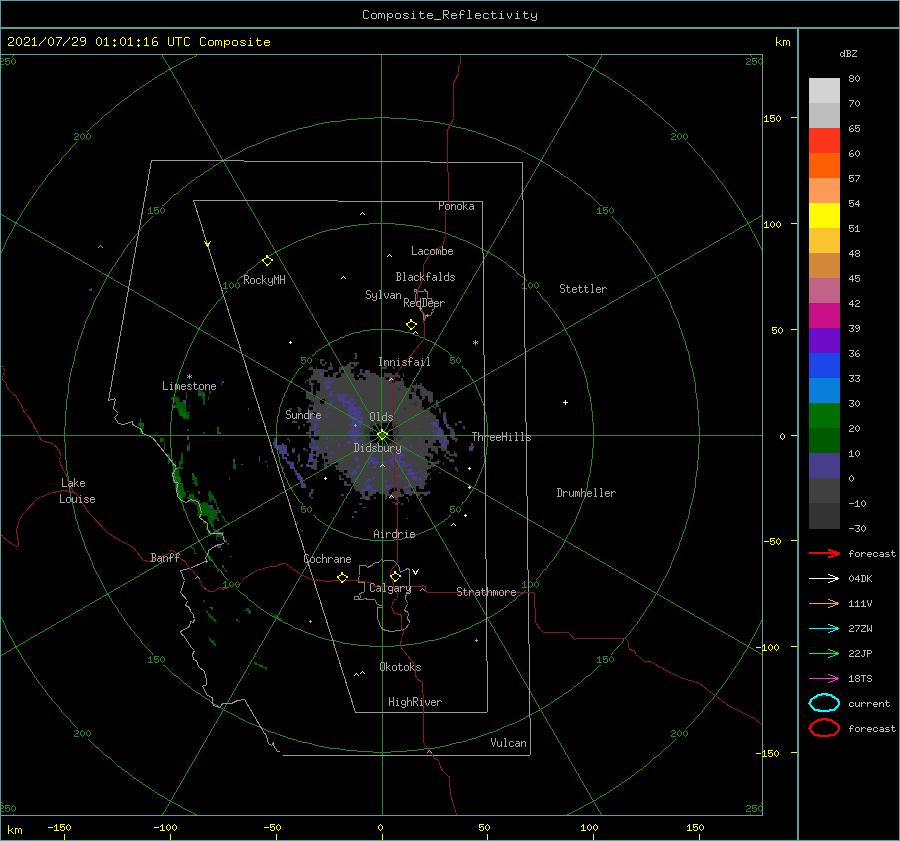Click the Sundre label
This screenshot has width=900, height=841.
coord(303,415)
